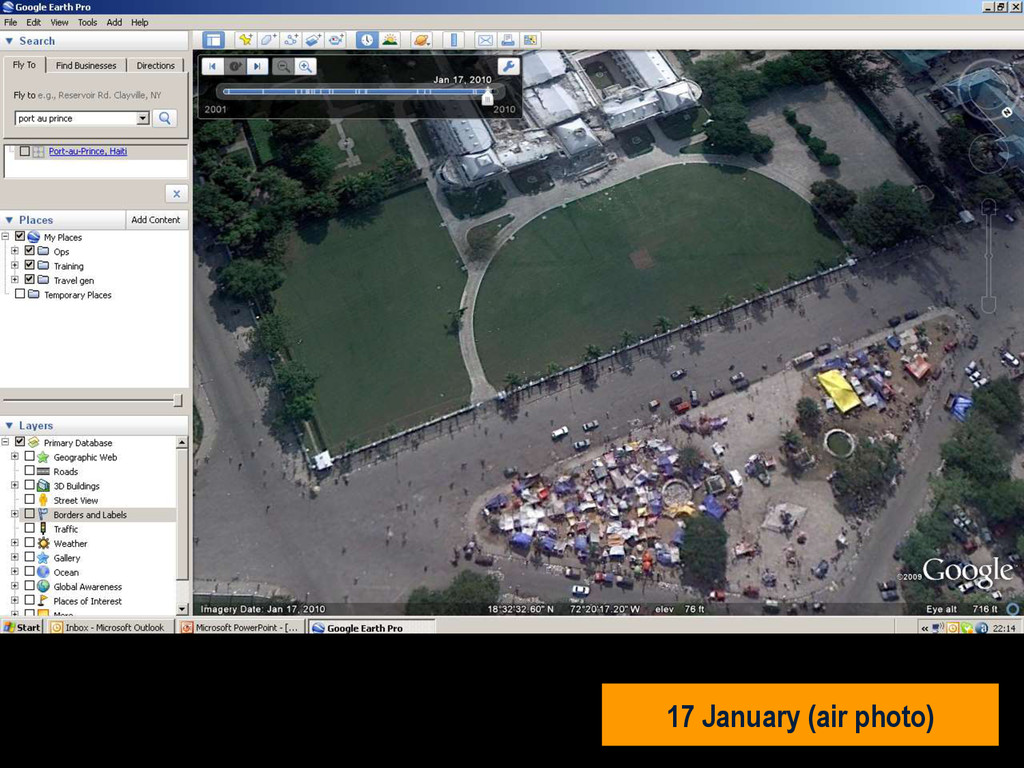This screenshot has width=1024, height=768.
Task: Click the Gallery layer star icon
Action: coord(43,558)
